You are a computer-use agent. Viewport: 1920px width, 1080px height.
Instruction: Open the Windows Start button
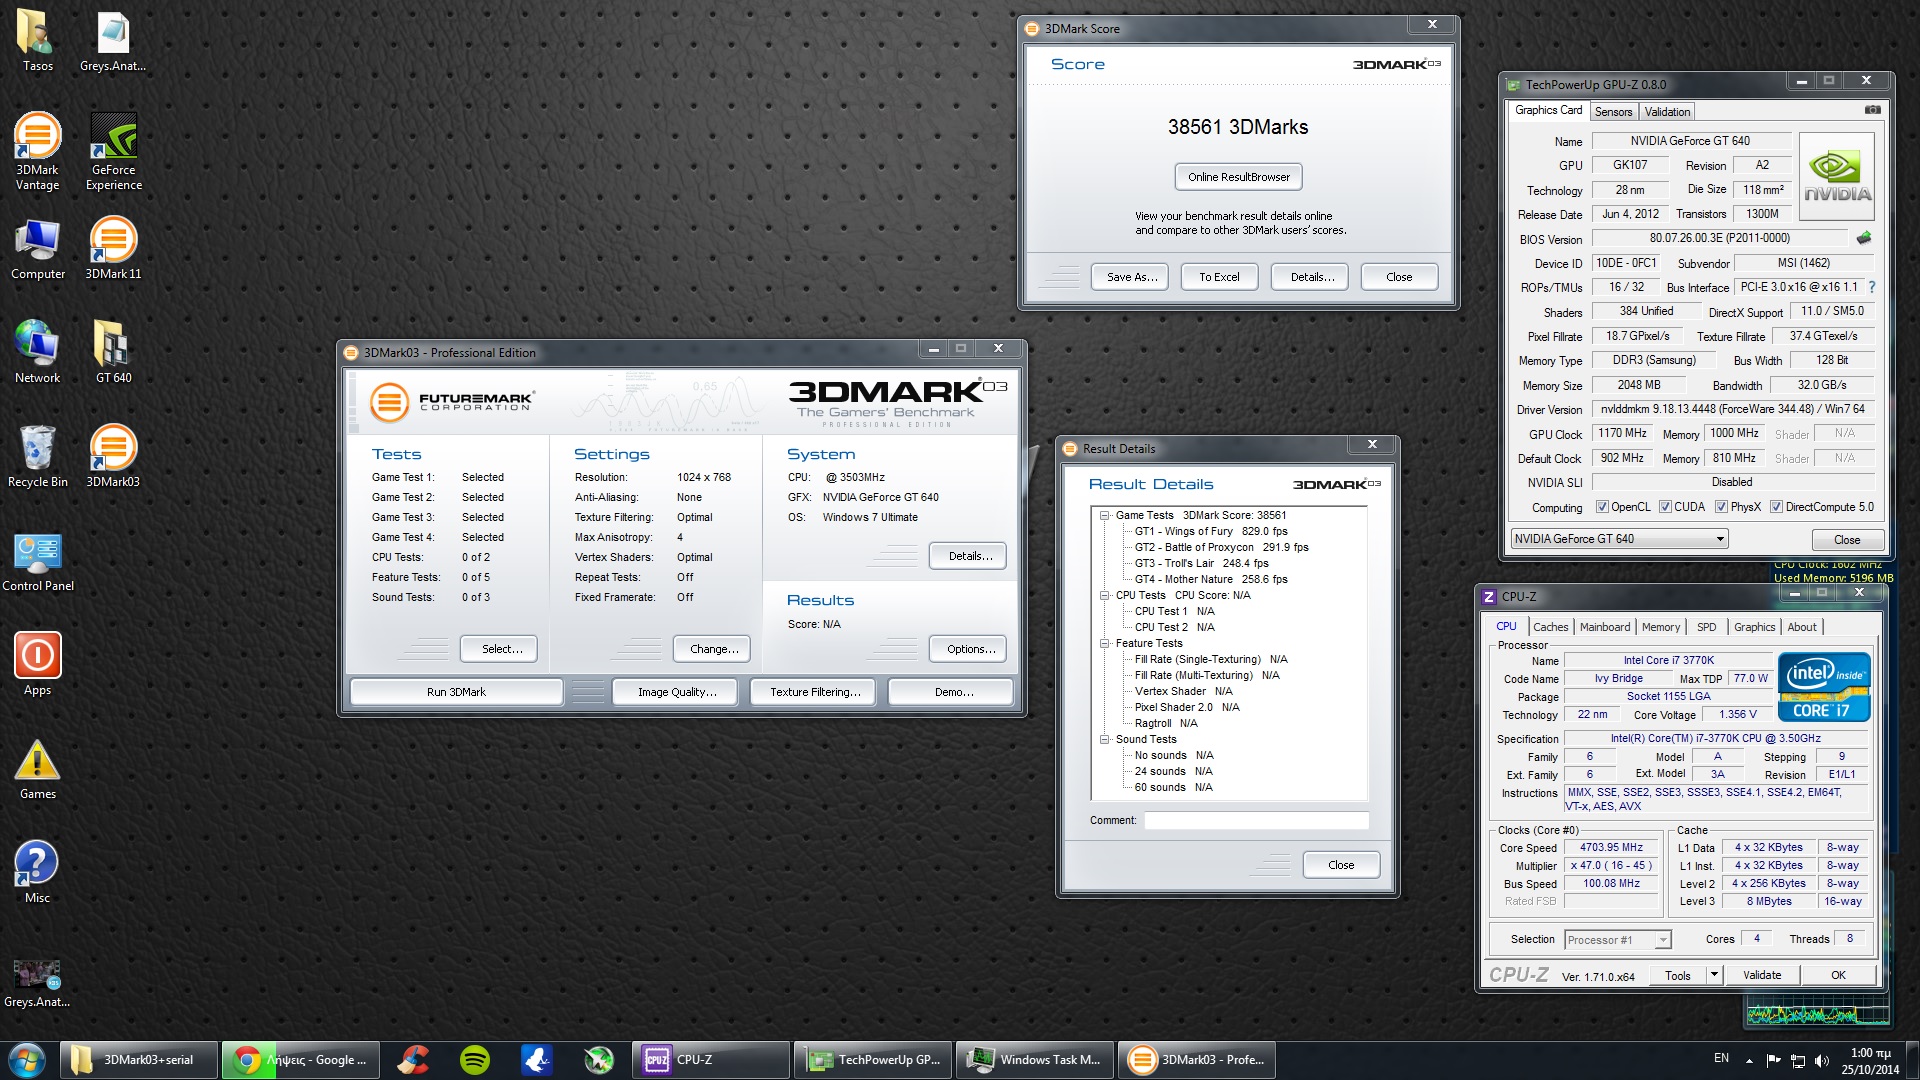[x=27, y=1060]
